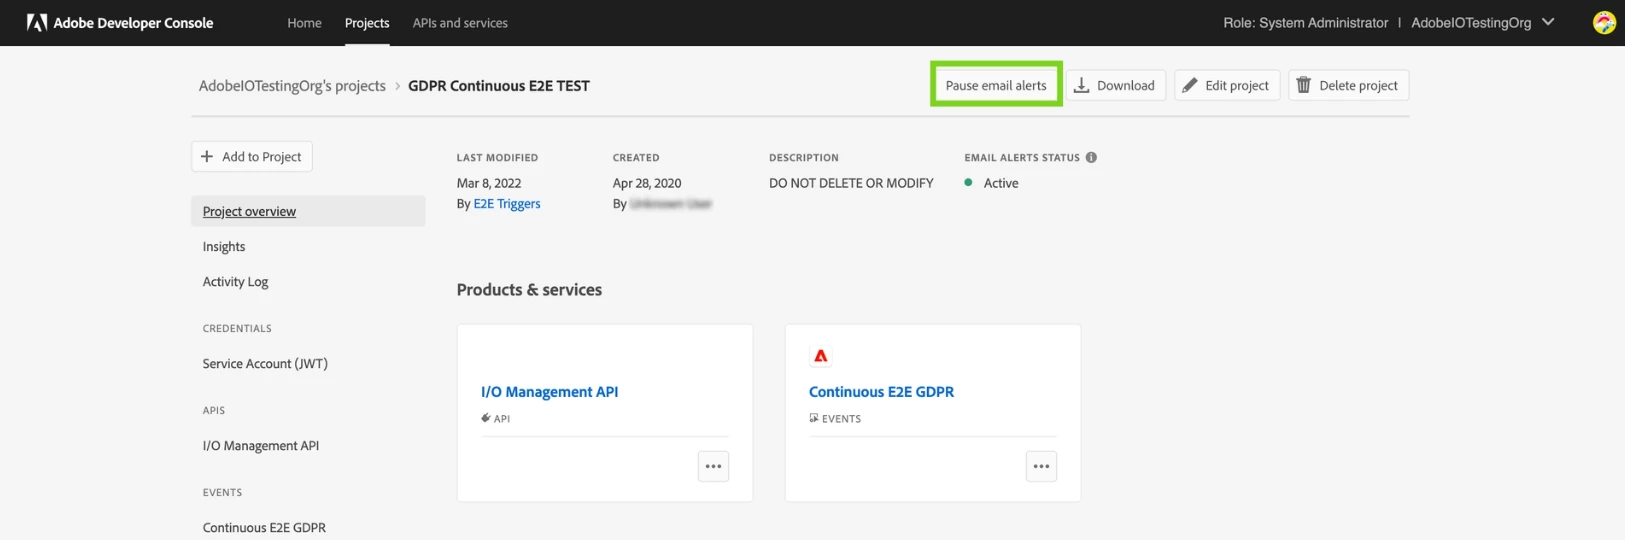Open more options on Continuous E2E GDPR card
Screen dimensions: 1625x540
tap(1041, 466)
